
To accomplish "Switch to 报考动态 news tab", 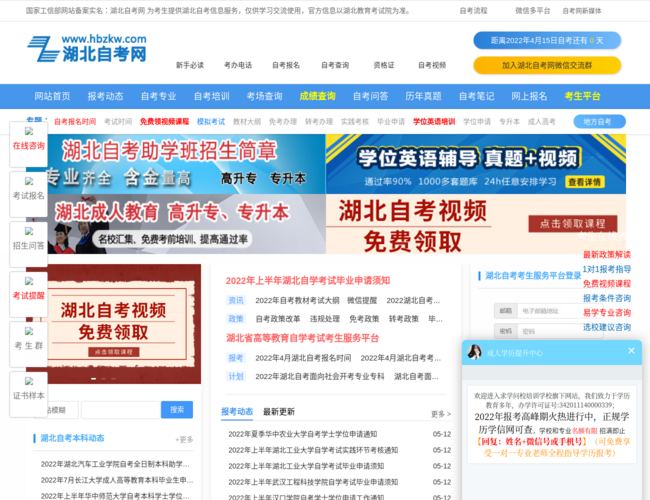I will 237,411.
